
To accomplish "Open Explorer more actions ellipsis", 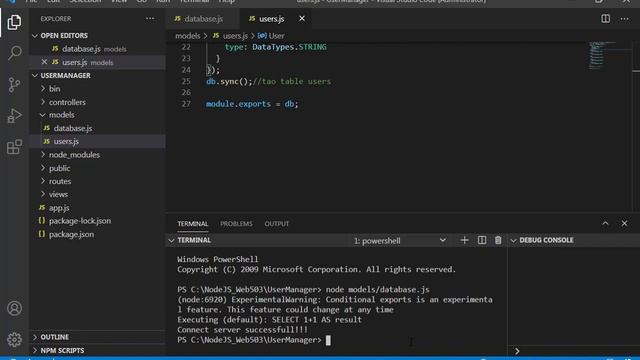I will click(x=150, y=19).
